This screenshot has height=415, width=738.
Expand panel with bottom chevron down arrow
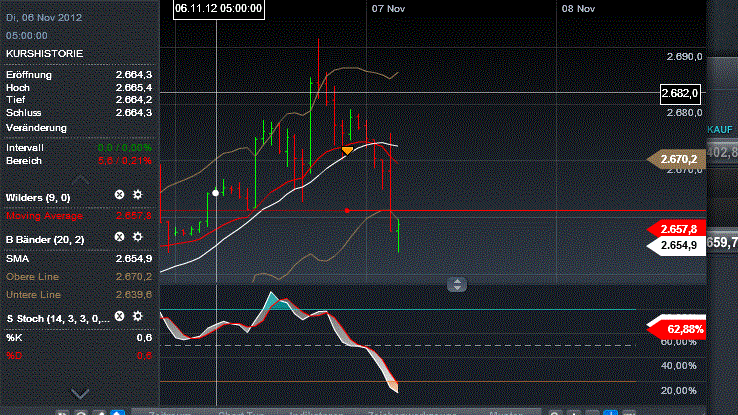coord(80,393)
